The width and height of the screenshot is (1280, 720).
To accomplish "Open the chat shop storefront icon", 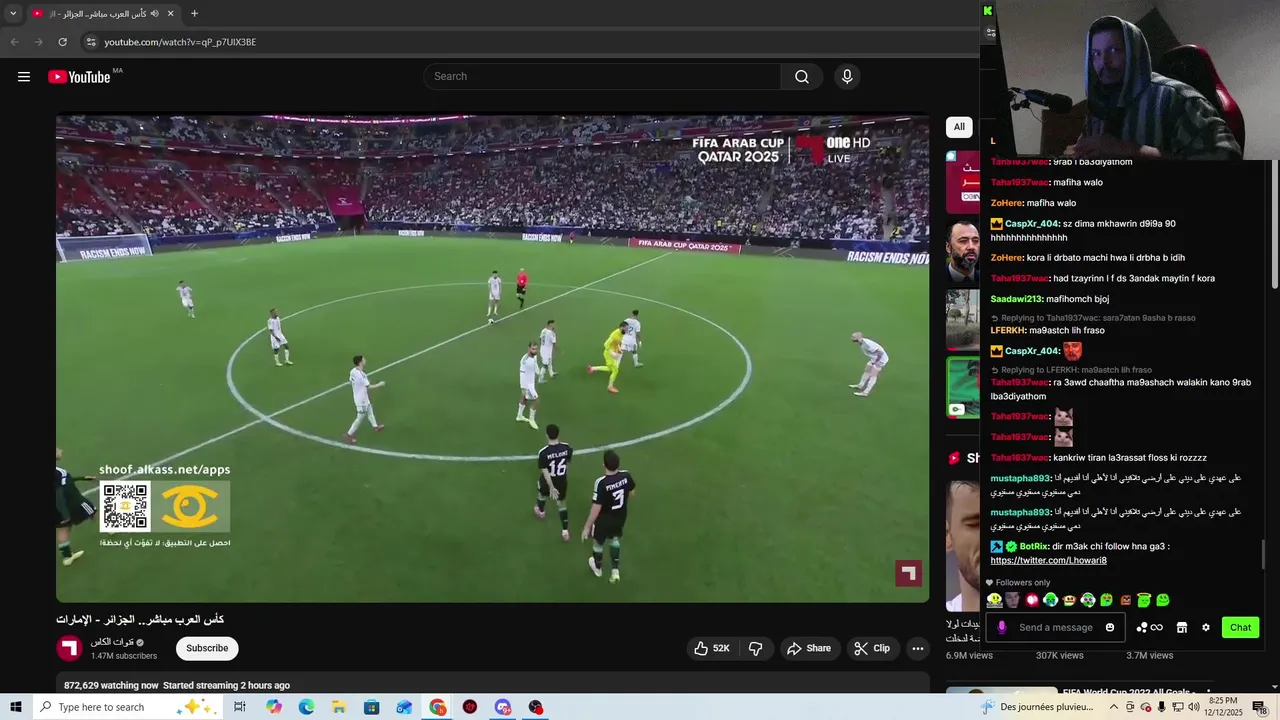I will point(1182,628).
